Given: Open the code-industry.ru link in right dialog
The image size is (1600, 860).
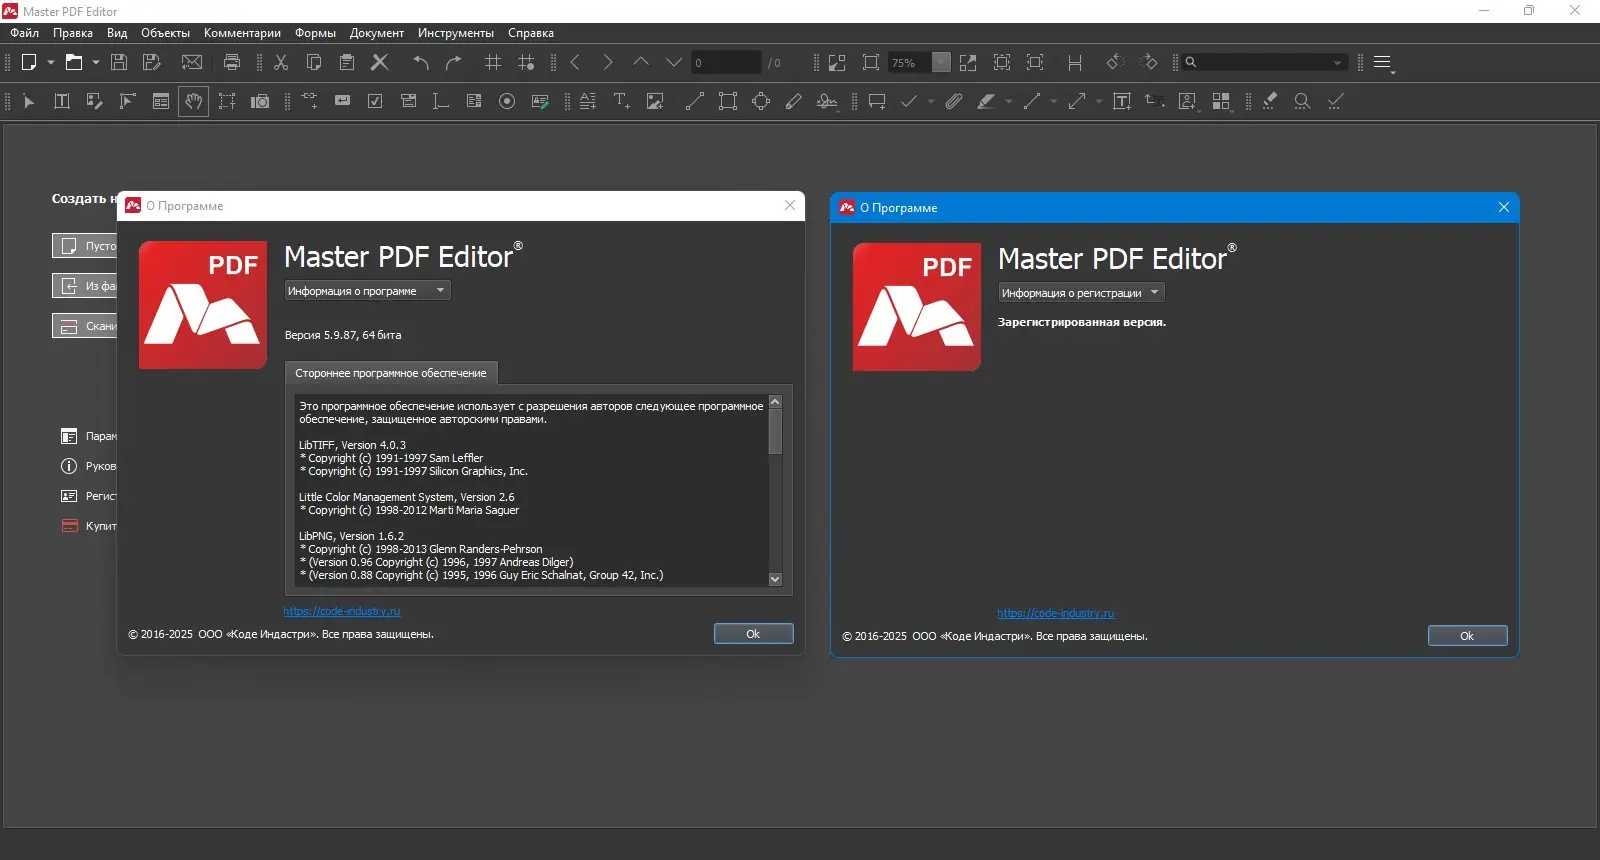Looking at the screenshot, I should pyautogui.click(x=1055, y=614).
